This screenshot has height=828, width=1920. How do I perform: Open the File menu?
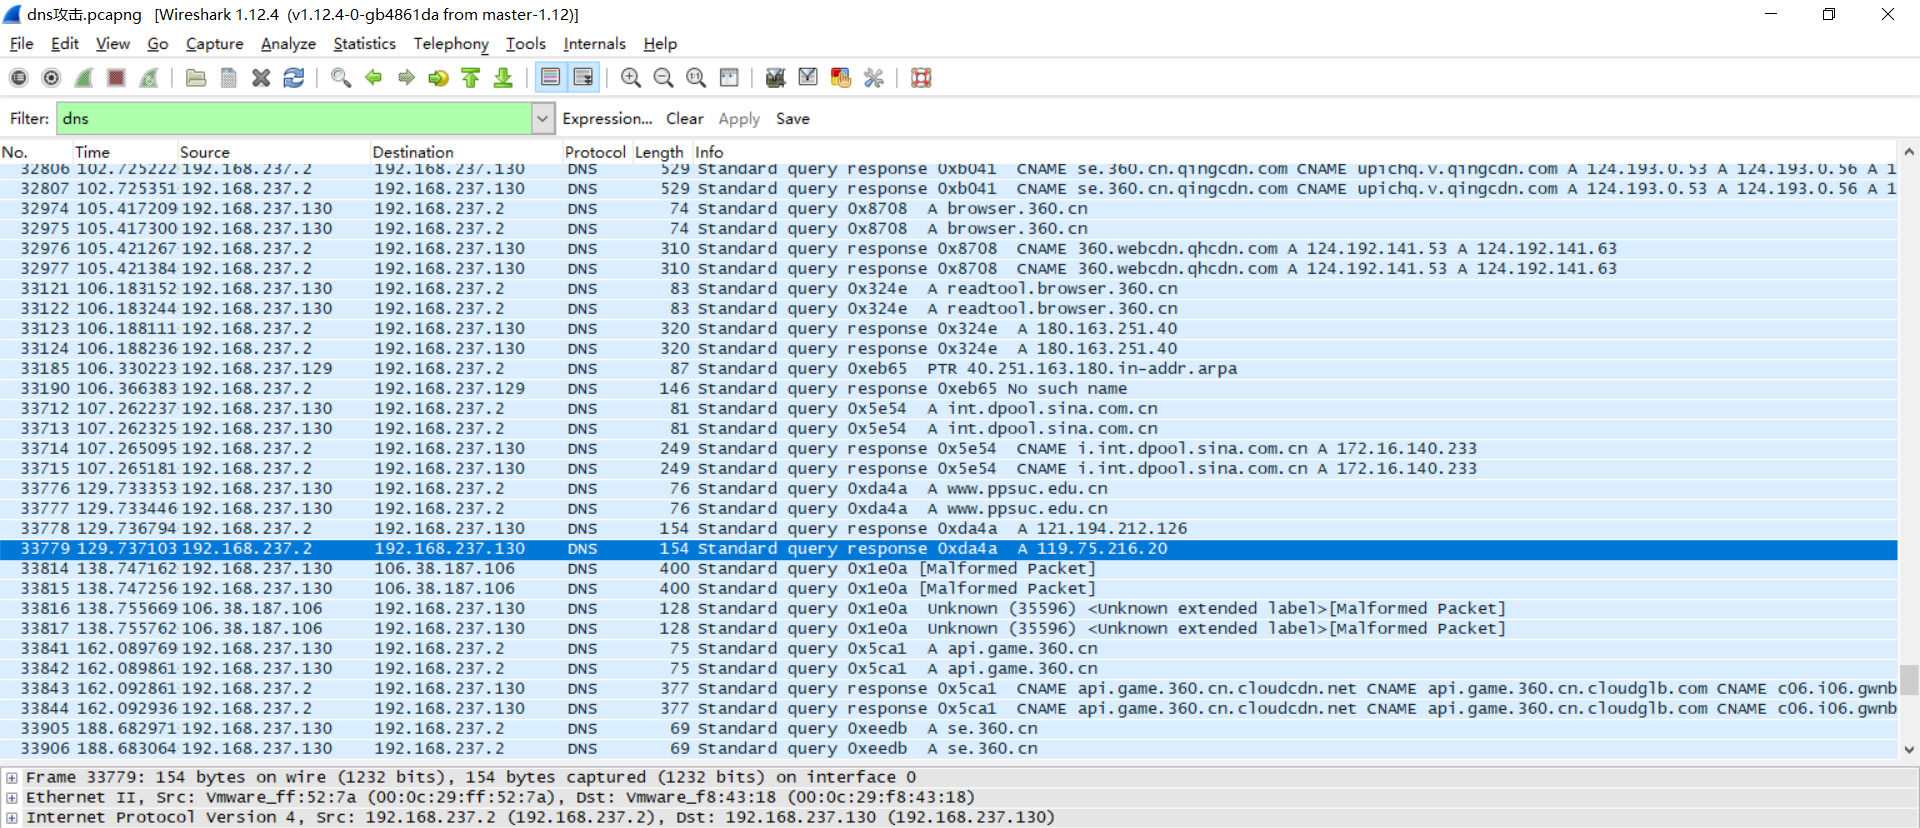(21, 44)
